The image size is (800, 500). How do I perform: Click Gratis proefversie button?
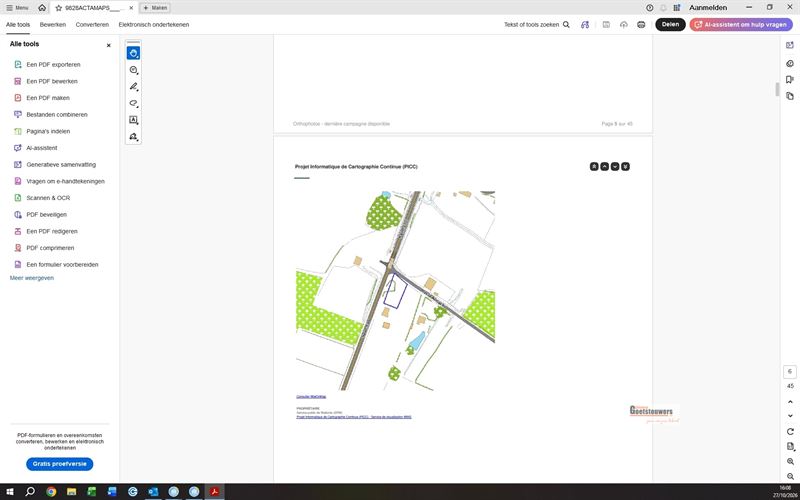[60, 464]
